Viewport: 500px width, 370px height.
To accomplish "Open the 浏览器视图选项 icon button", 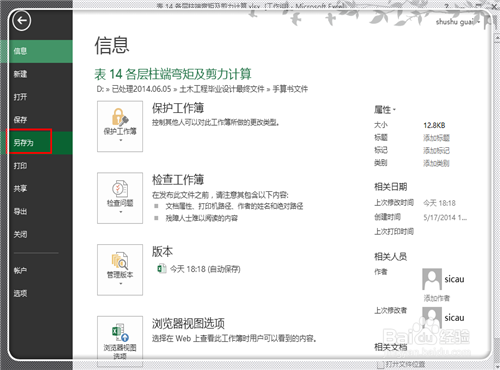I will click(120, 341).
